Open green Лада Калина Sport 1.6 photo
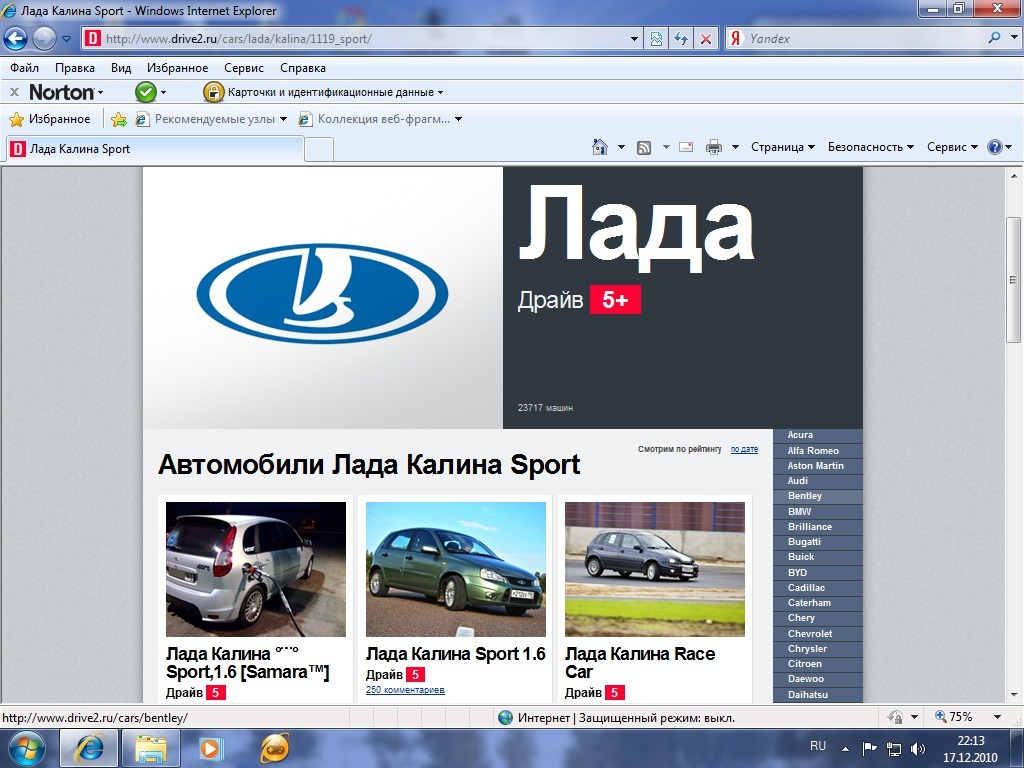This screenshot has width=1024, height=768. 456,569
